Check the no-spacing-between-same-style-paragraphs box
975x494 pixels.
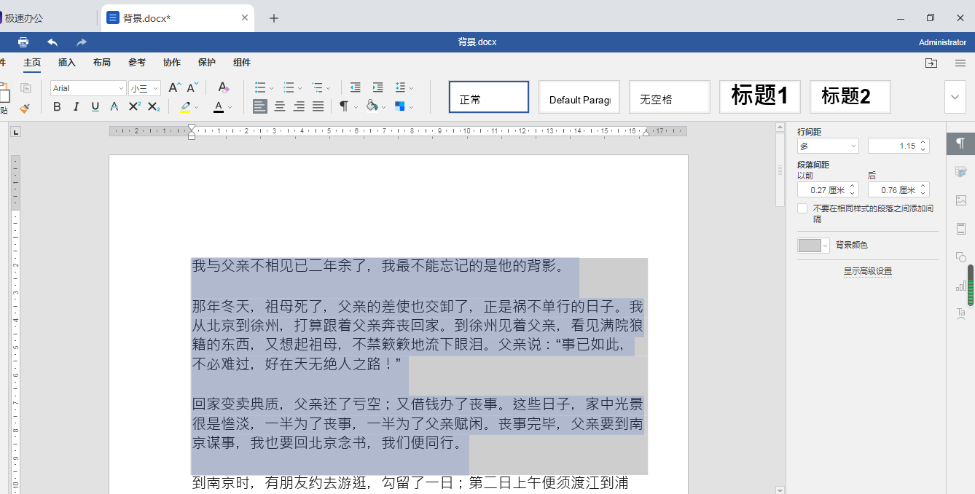pos(803,208)
